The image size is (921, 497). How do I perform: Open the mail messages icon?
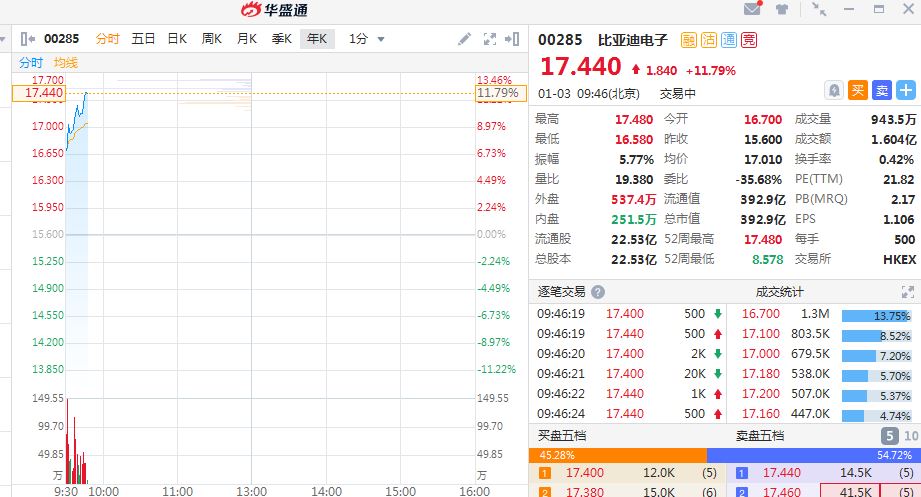point(752,10)
